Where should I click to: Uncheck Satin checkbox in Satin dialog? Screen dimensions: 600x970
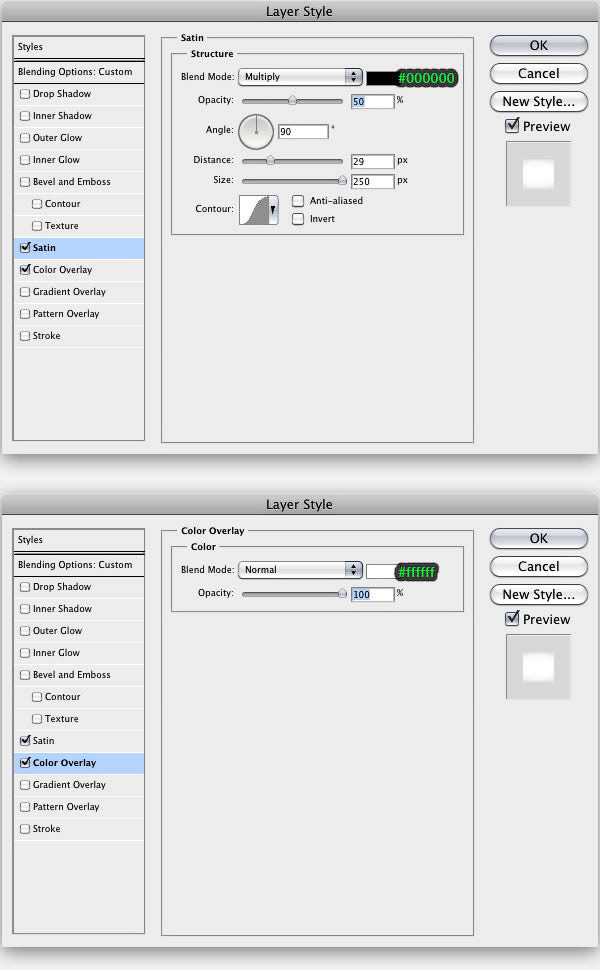pyautogui.click(x=25, y=247)
